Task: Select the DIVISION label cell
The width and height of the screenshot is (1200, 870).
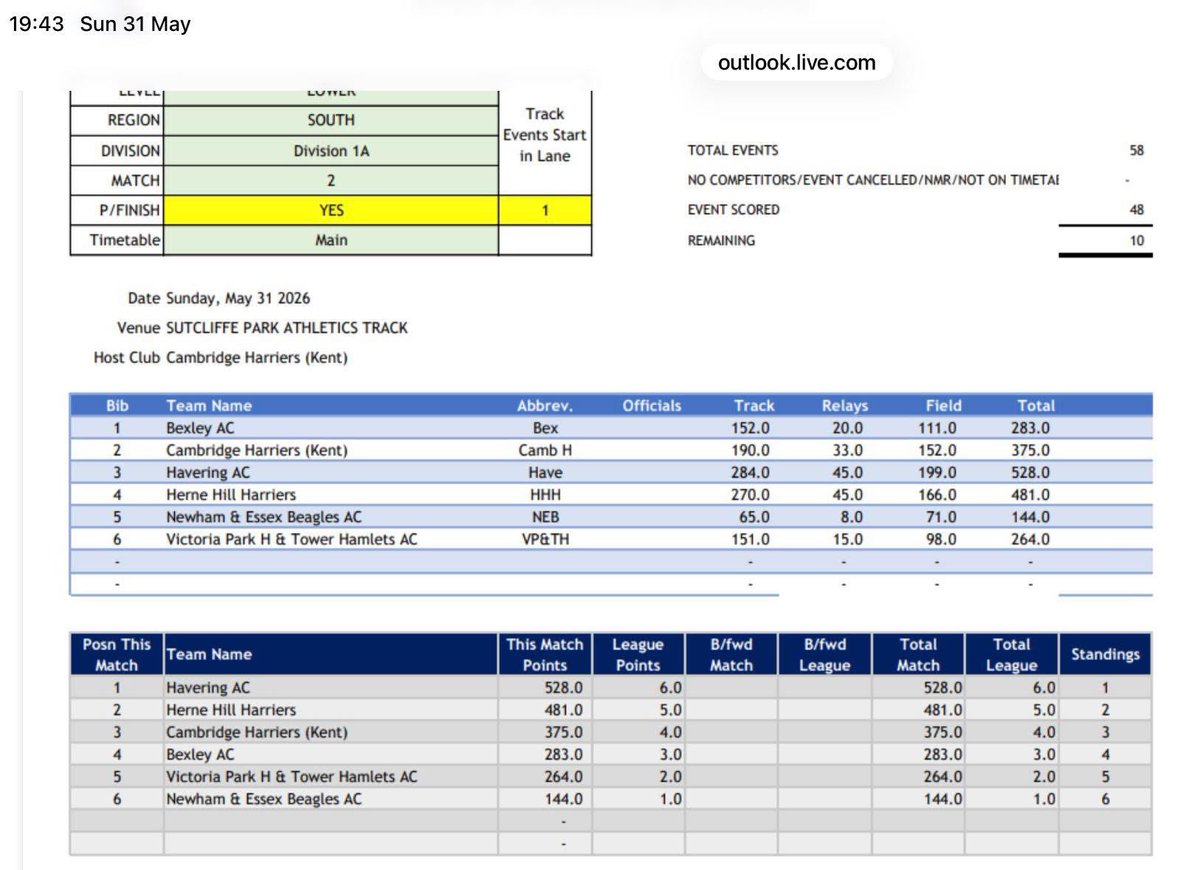Action: tap(117, 151)
